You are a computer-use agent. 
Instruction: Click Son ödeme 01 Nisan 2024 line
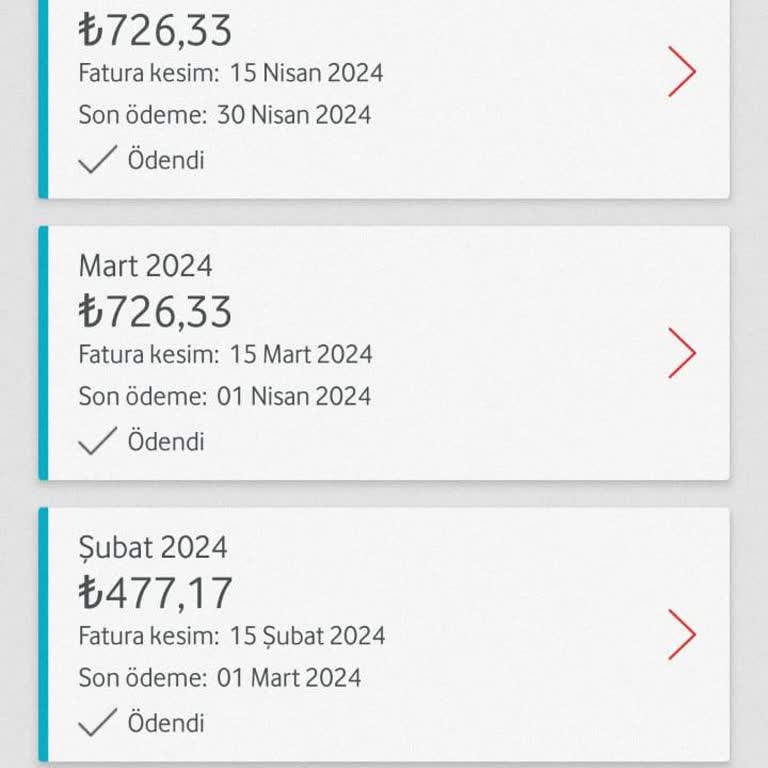coord(224,396)
